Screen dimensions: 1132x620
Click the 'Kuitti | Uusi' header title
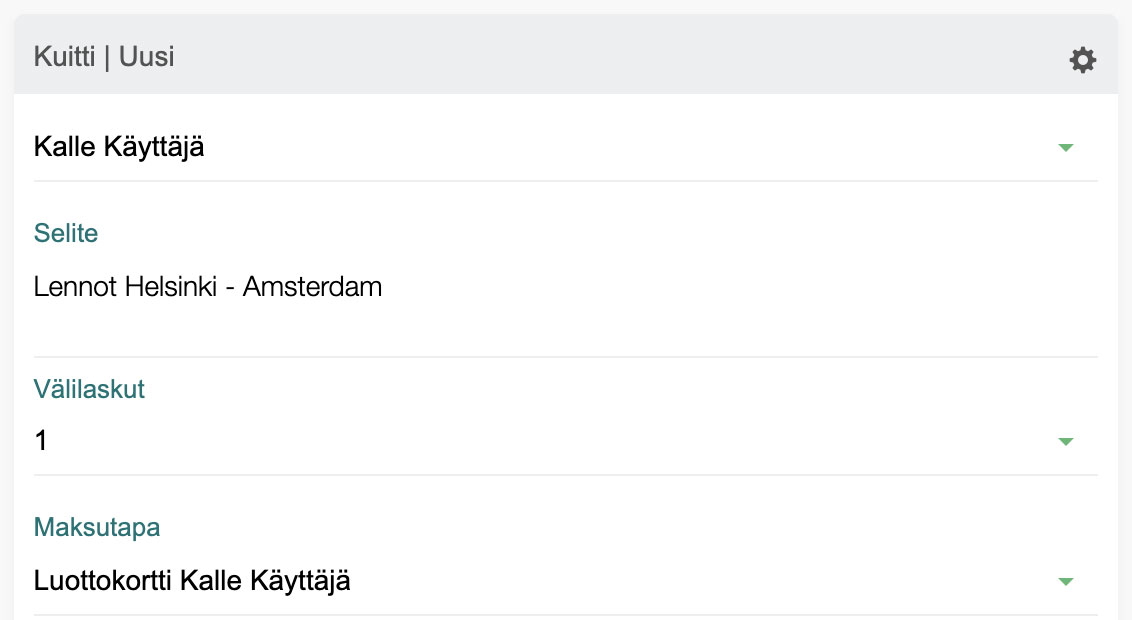[x=104, y=56]
